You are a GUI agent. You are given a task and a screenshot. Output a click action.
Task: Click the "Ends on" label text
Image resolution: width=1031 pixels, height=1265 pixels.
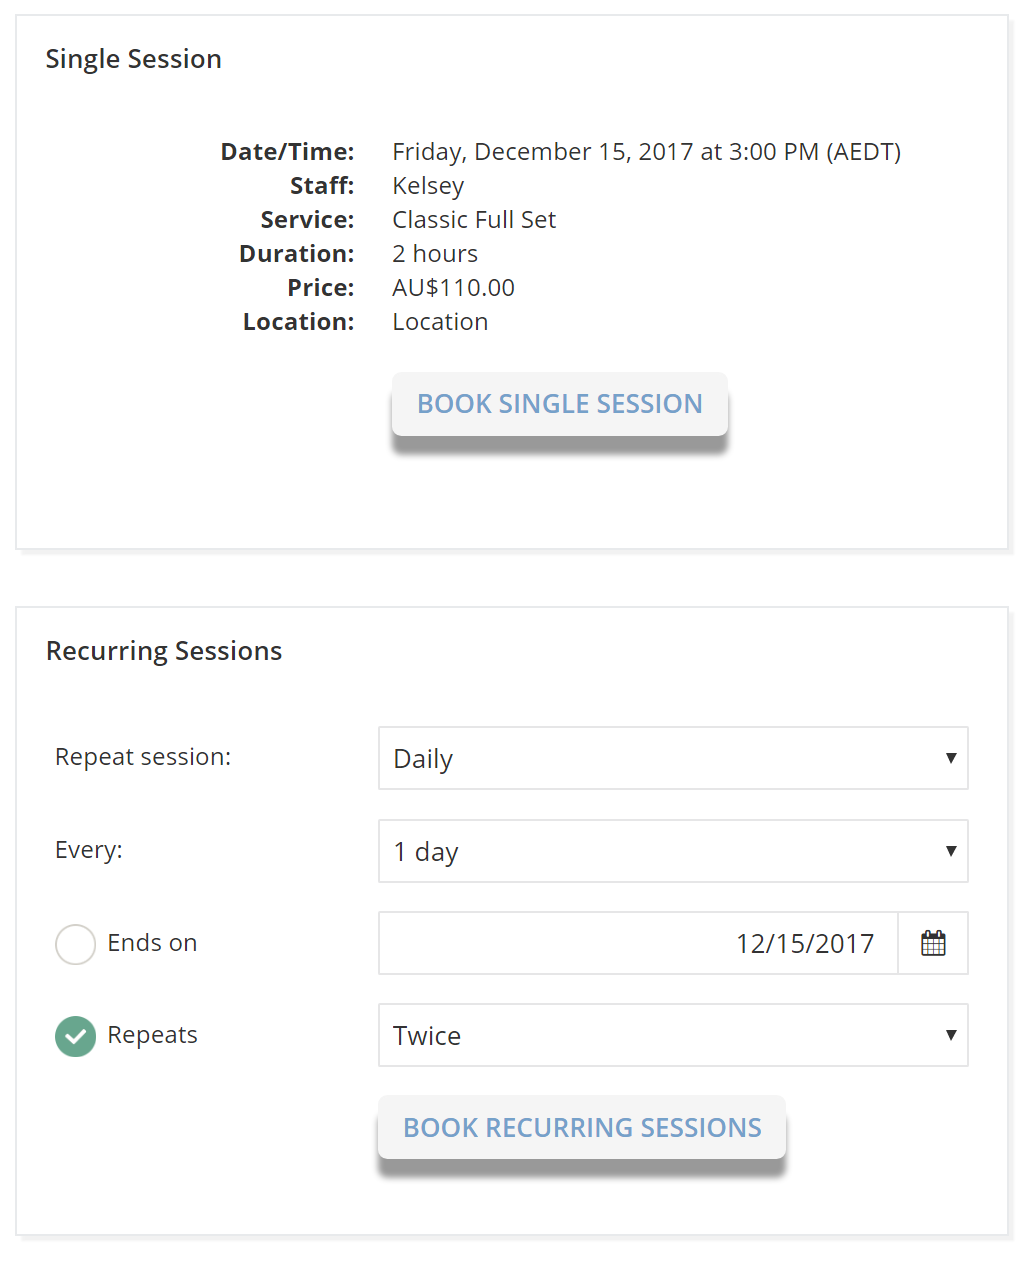click(152, 943)
